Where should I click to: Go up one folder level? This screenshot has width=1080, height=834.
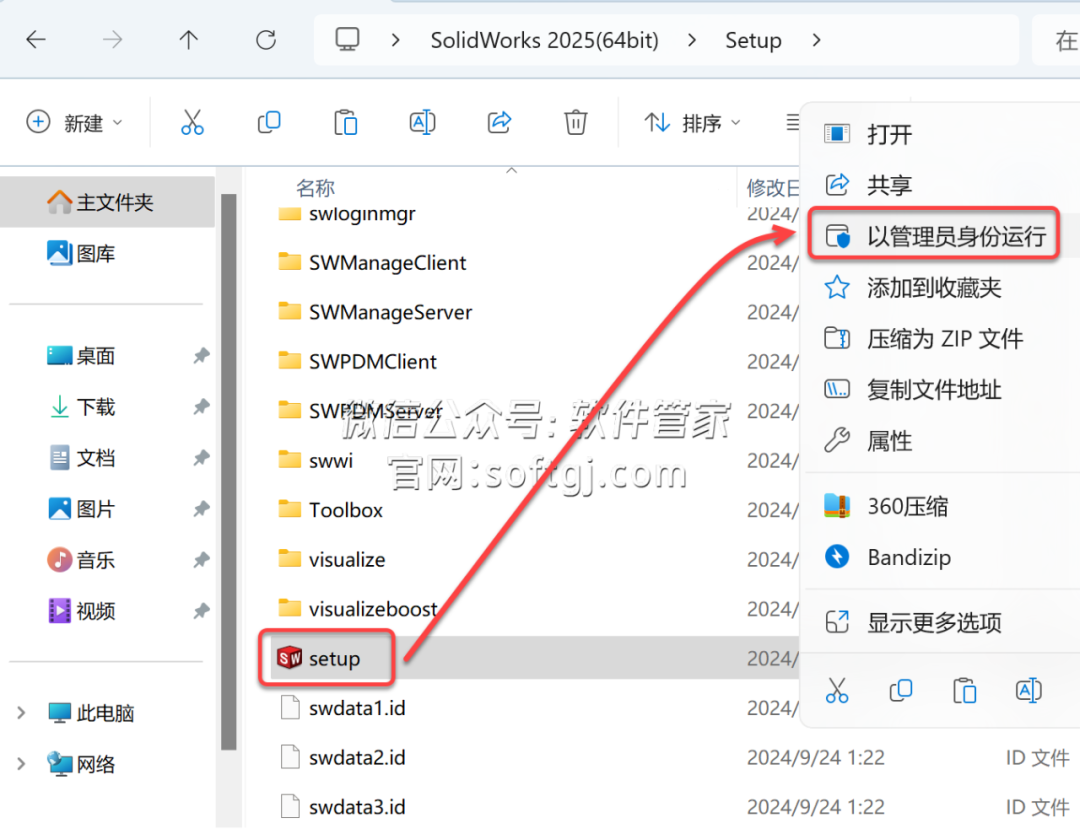tap(188, 40)
